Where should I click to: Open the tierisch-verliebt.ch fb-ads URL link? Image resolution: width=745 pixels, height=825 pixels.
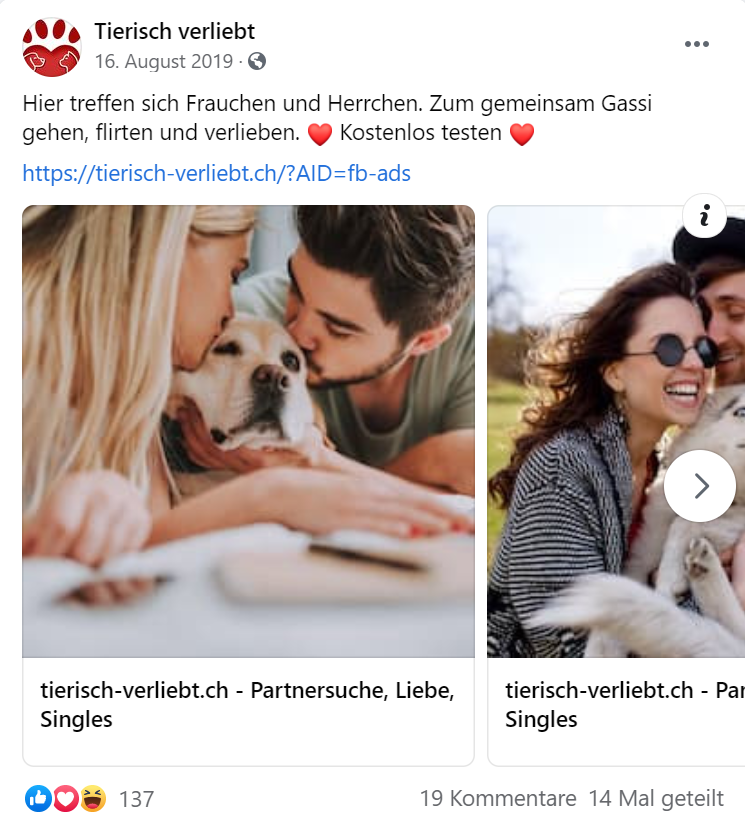[216, 173]
